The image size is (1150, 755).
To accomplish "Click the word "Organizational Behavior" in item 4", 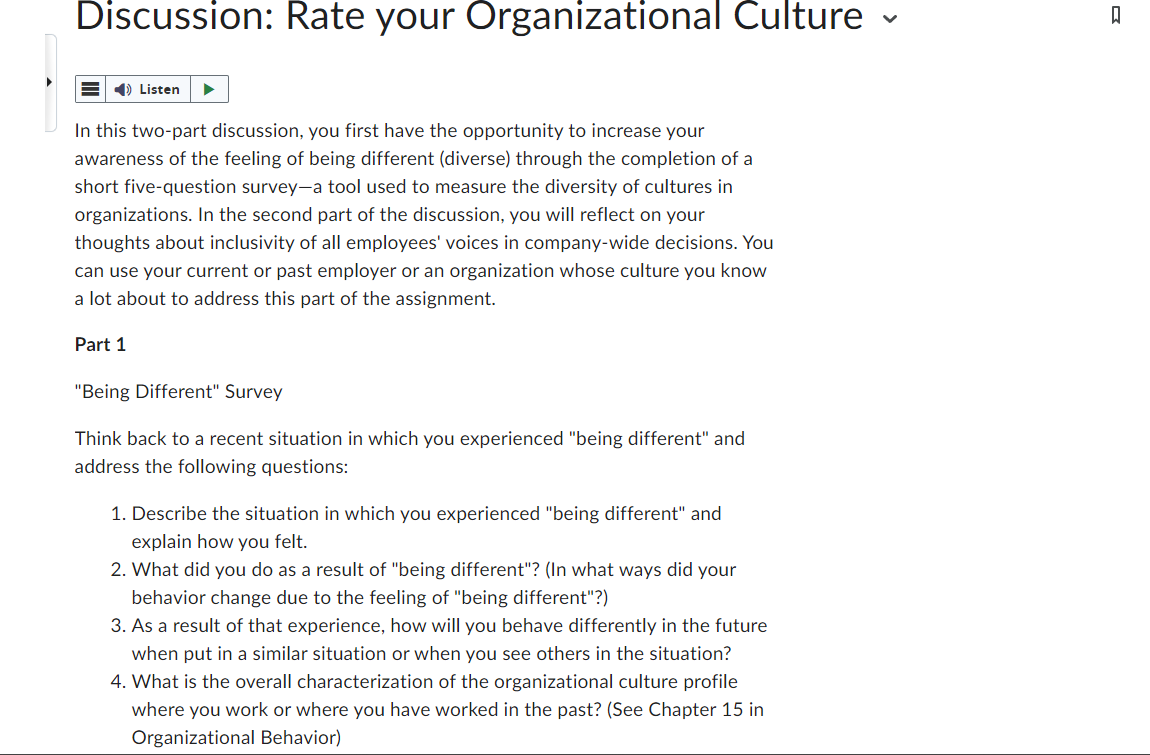I will (x=236, y=737).
